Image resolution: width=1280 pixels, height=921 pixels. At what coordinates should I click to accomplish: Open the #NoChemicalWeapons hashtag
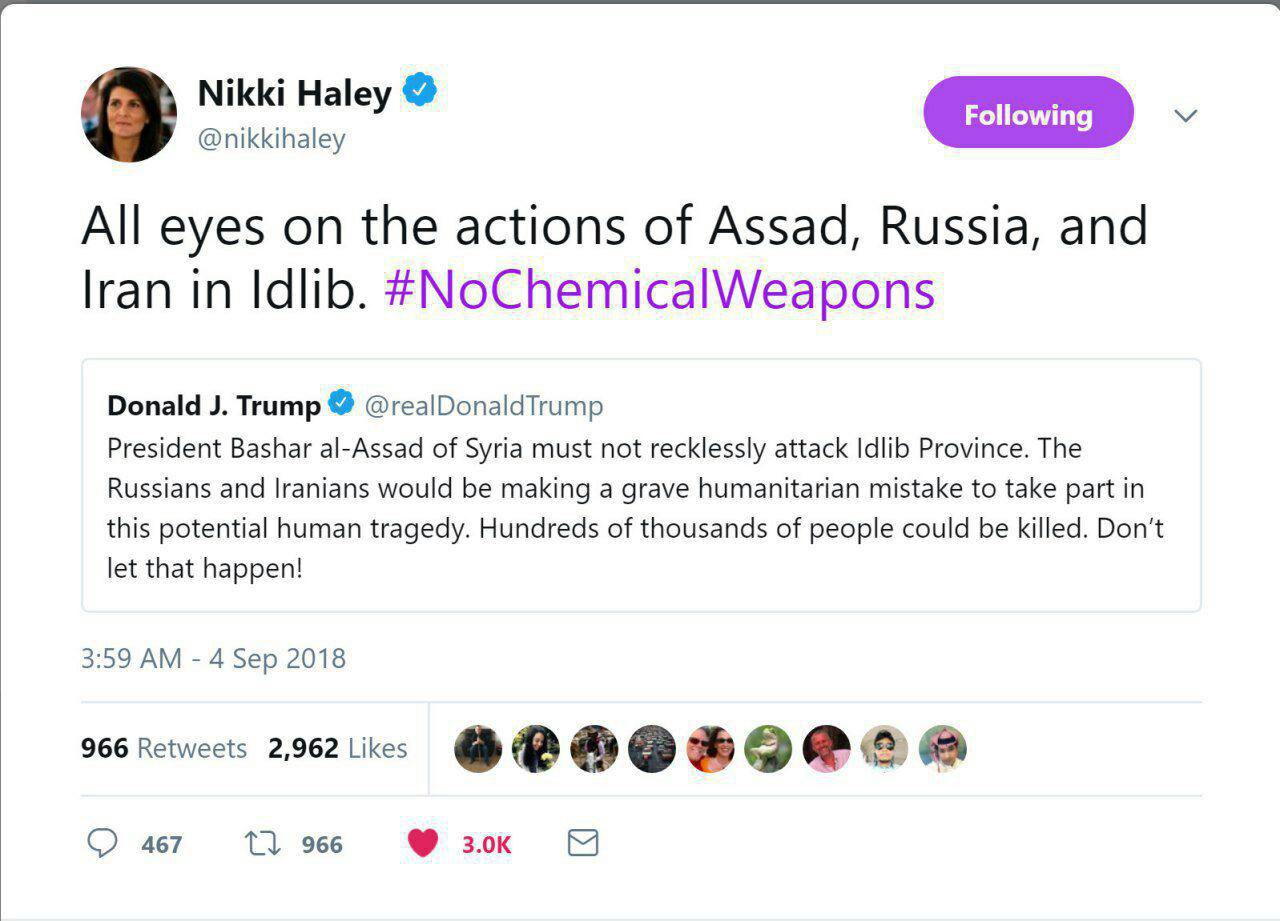coord(660,290)
